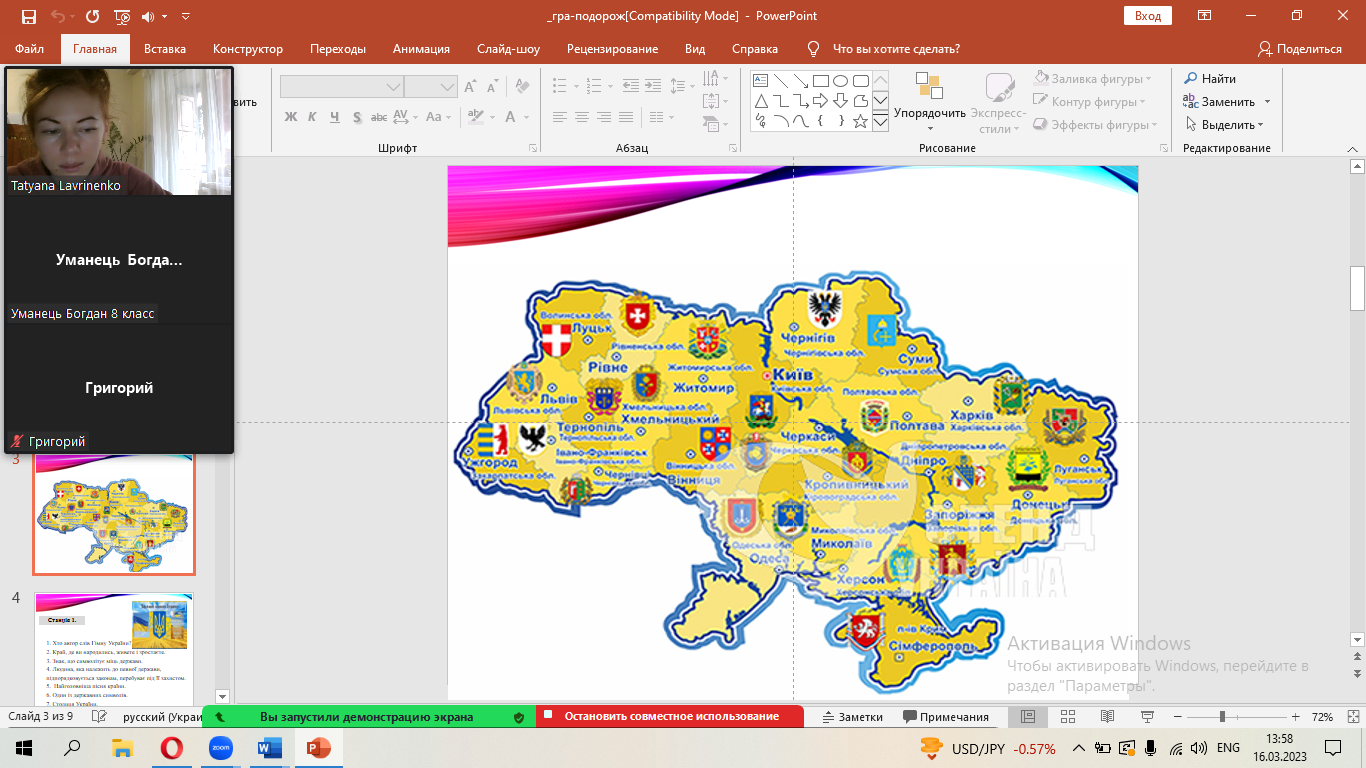Select slide 3 thumbnail in the panel
1366x768 pixels.
point(114,514)
